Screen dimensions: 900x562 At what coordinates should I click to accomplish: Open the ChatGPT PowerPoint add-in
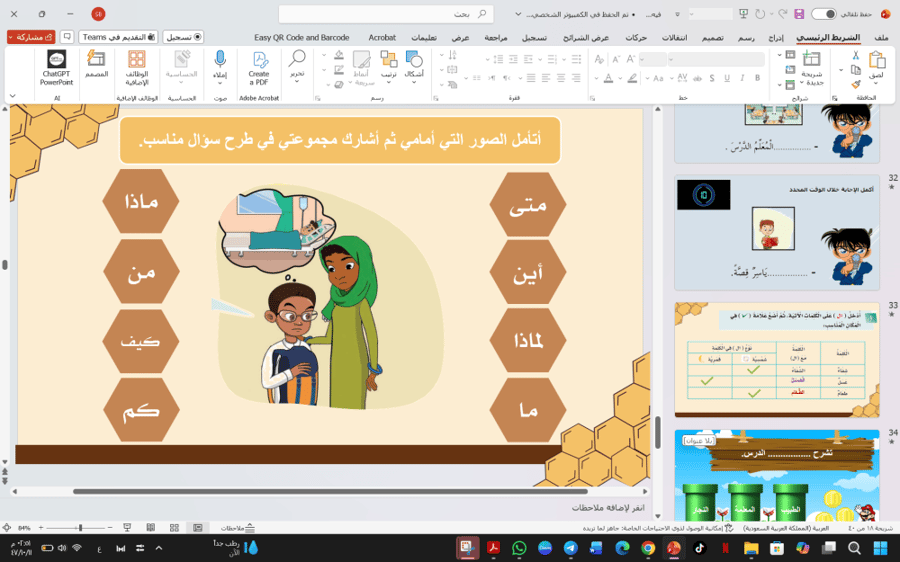(x=56, y=68)
